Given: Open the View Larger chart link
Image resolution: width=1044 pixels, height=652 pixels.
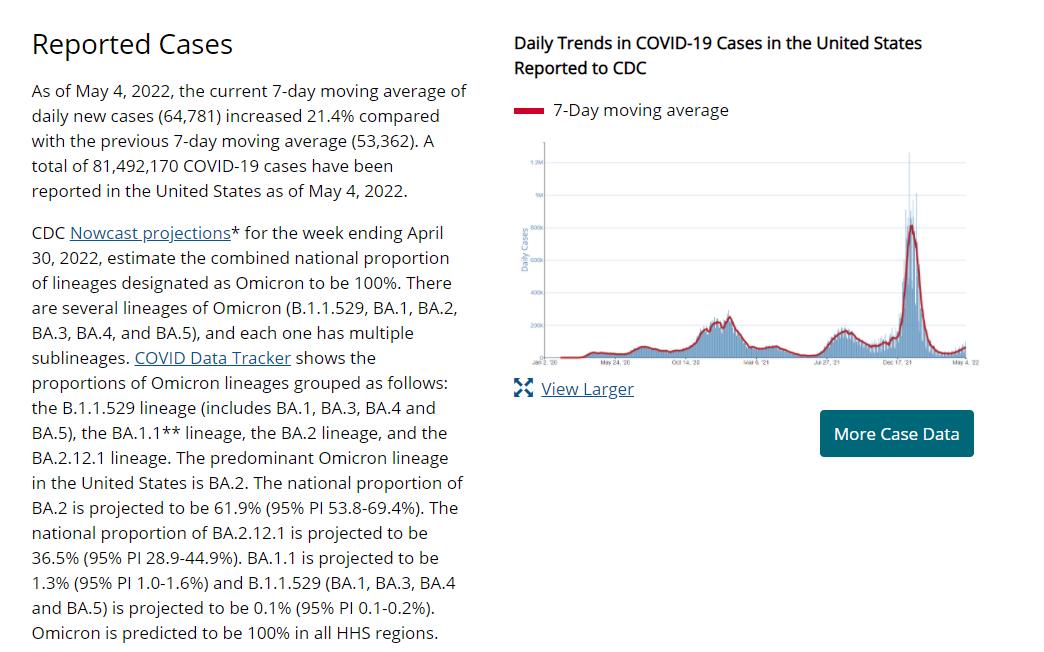Looking at the screenshot, I should [x=587, y=389].
